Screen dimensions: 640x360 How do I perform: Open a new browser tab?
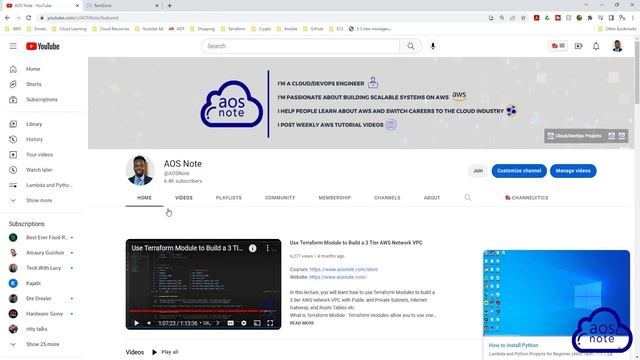point(169,5)
